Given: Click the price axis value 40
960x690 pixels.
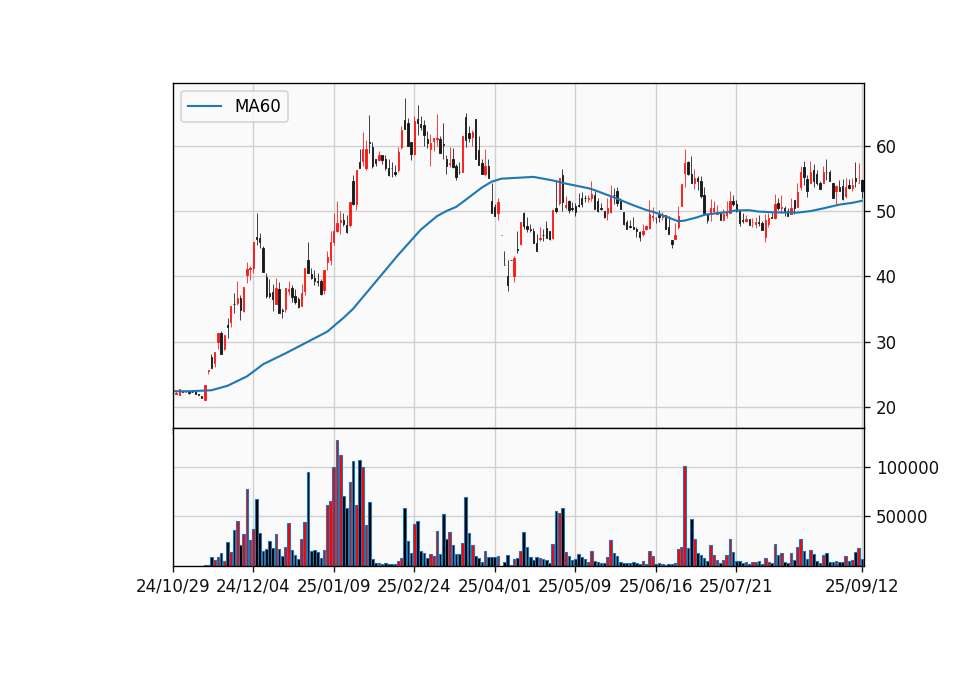Looking at the screenshot, I should pos(886,277).
